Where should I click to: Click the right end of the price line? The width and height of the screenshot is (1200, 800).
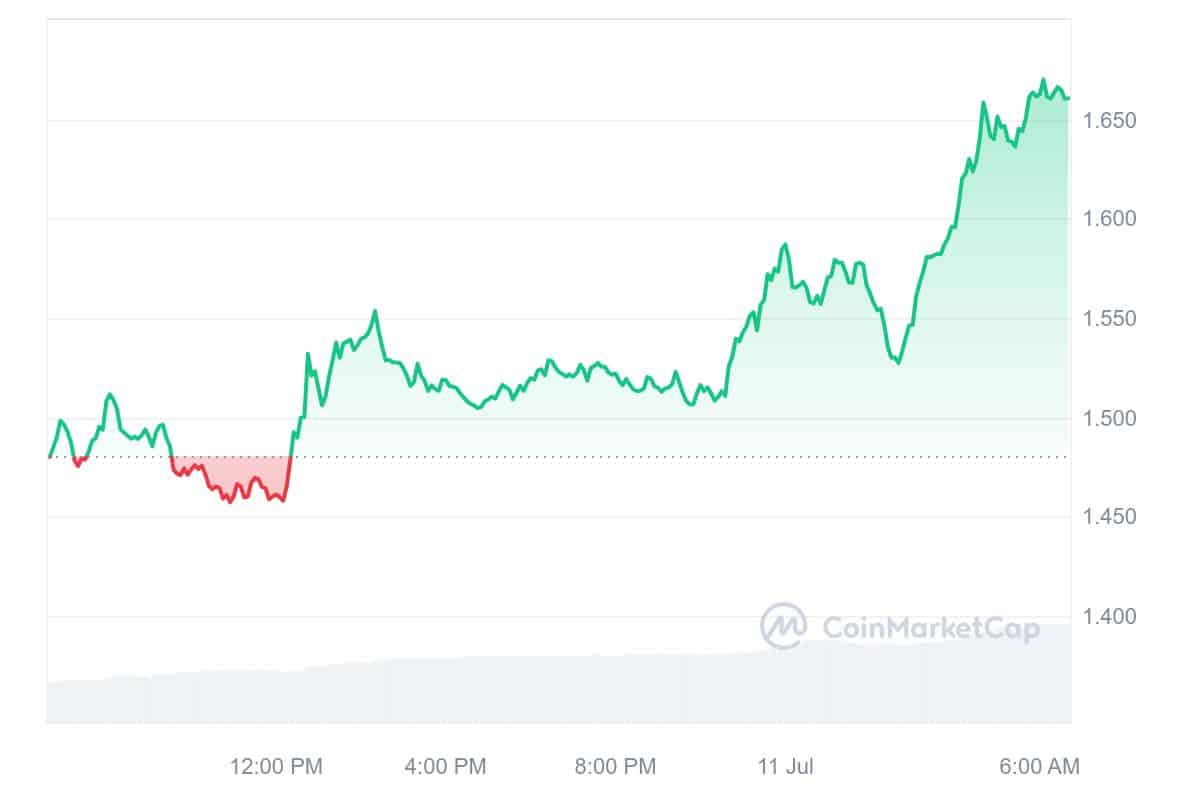(x=1068, y=98)
